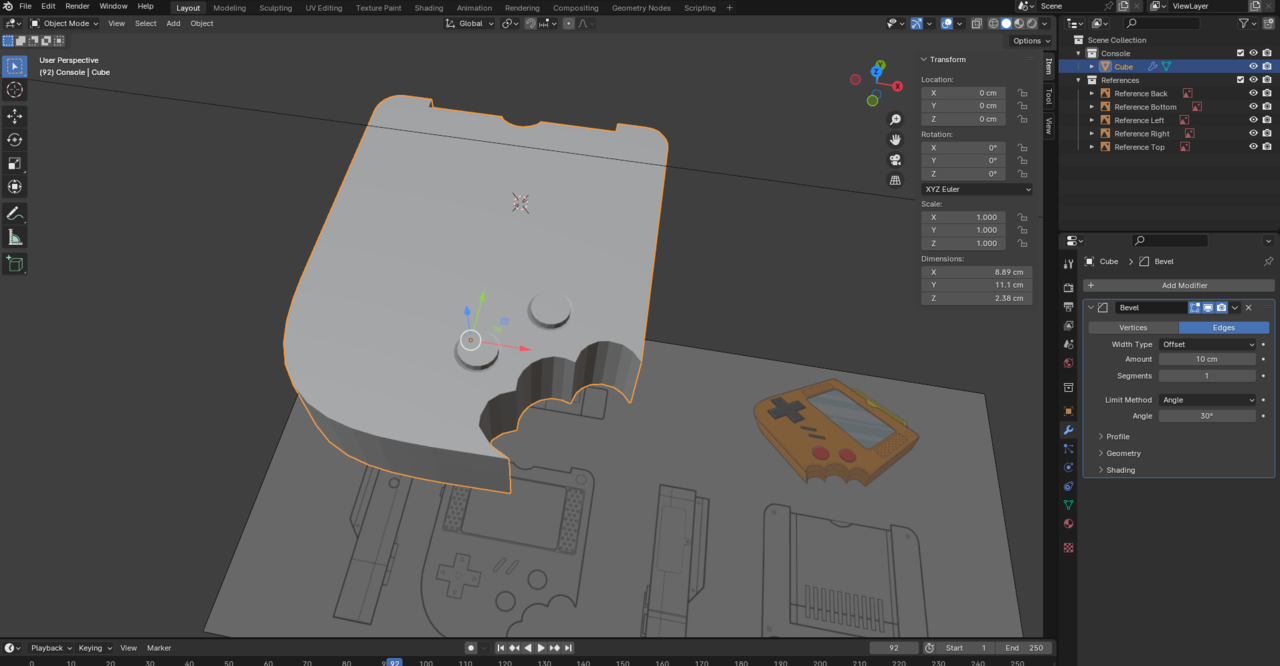The width and height of the screenshot is (1280, 666).
Task: Toggle visibility of the Cube object
Action: (x=1253, y=66)
